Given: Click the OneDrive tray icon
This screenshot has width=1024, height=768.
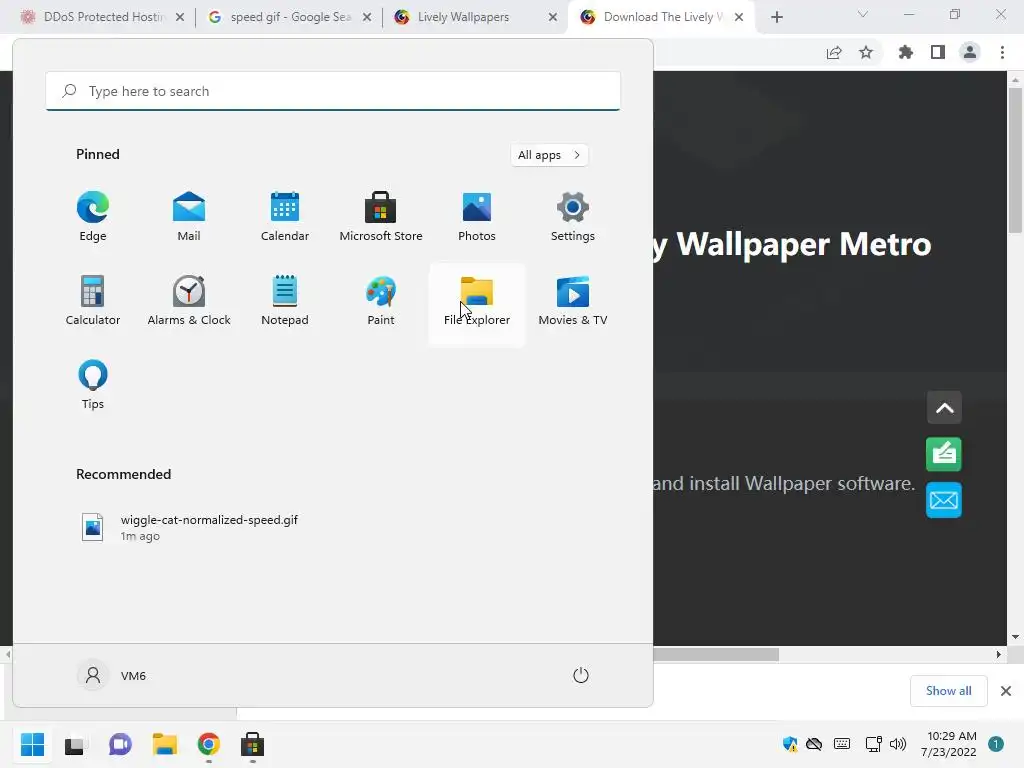Looking at the screenshot, I should tap(814, 744).
